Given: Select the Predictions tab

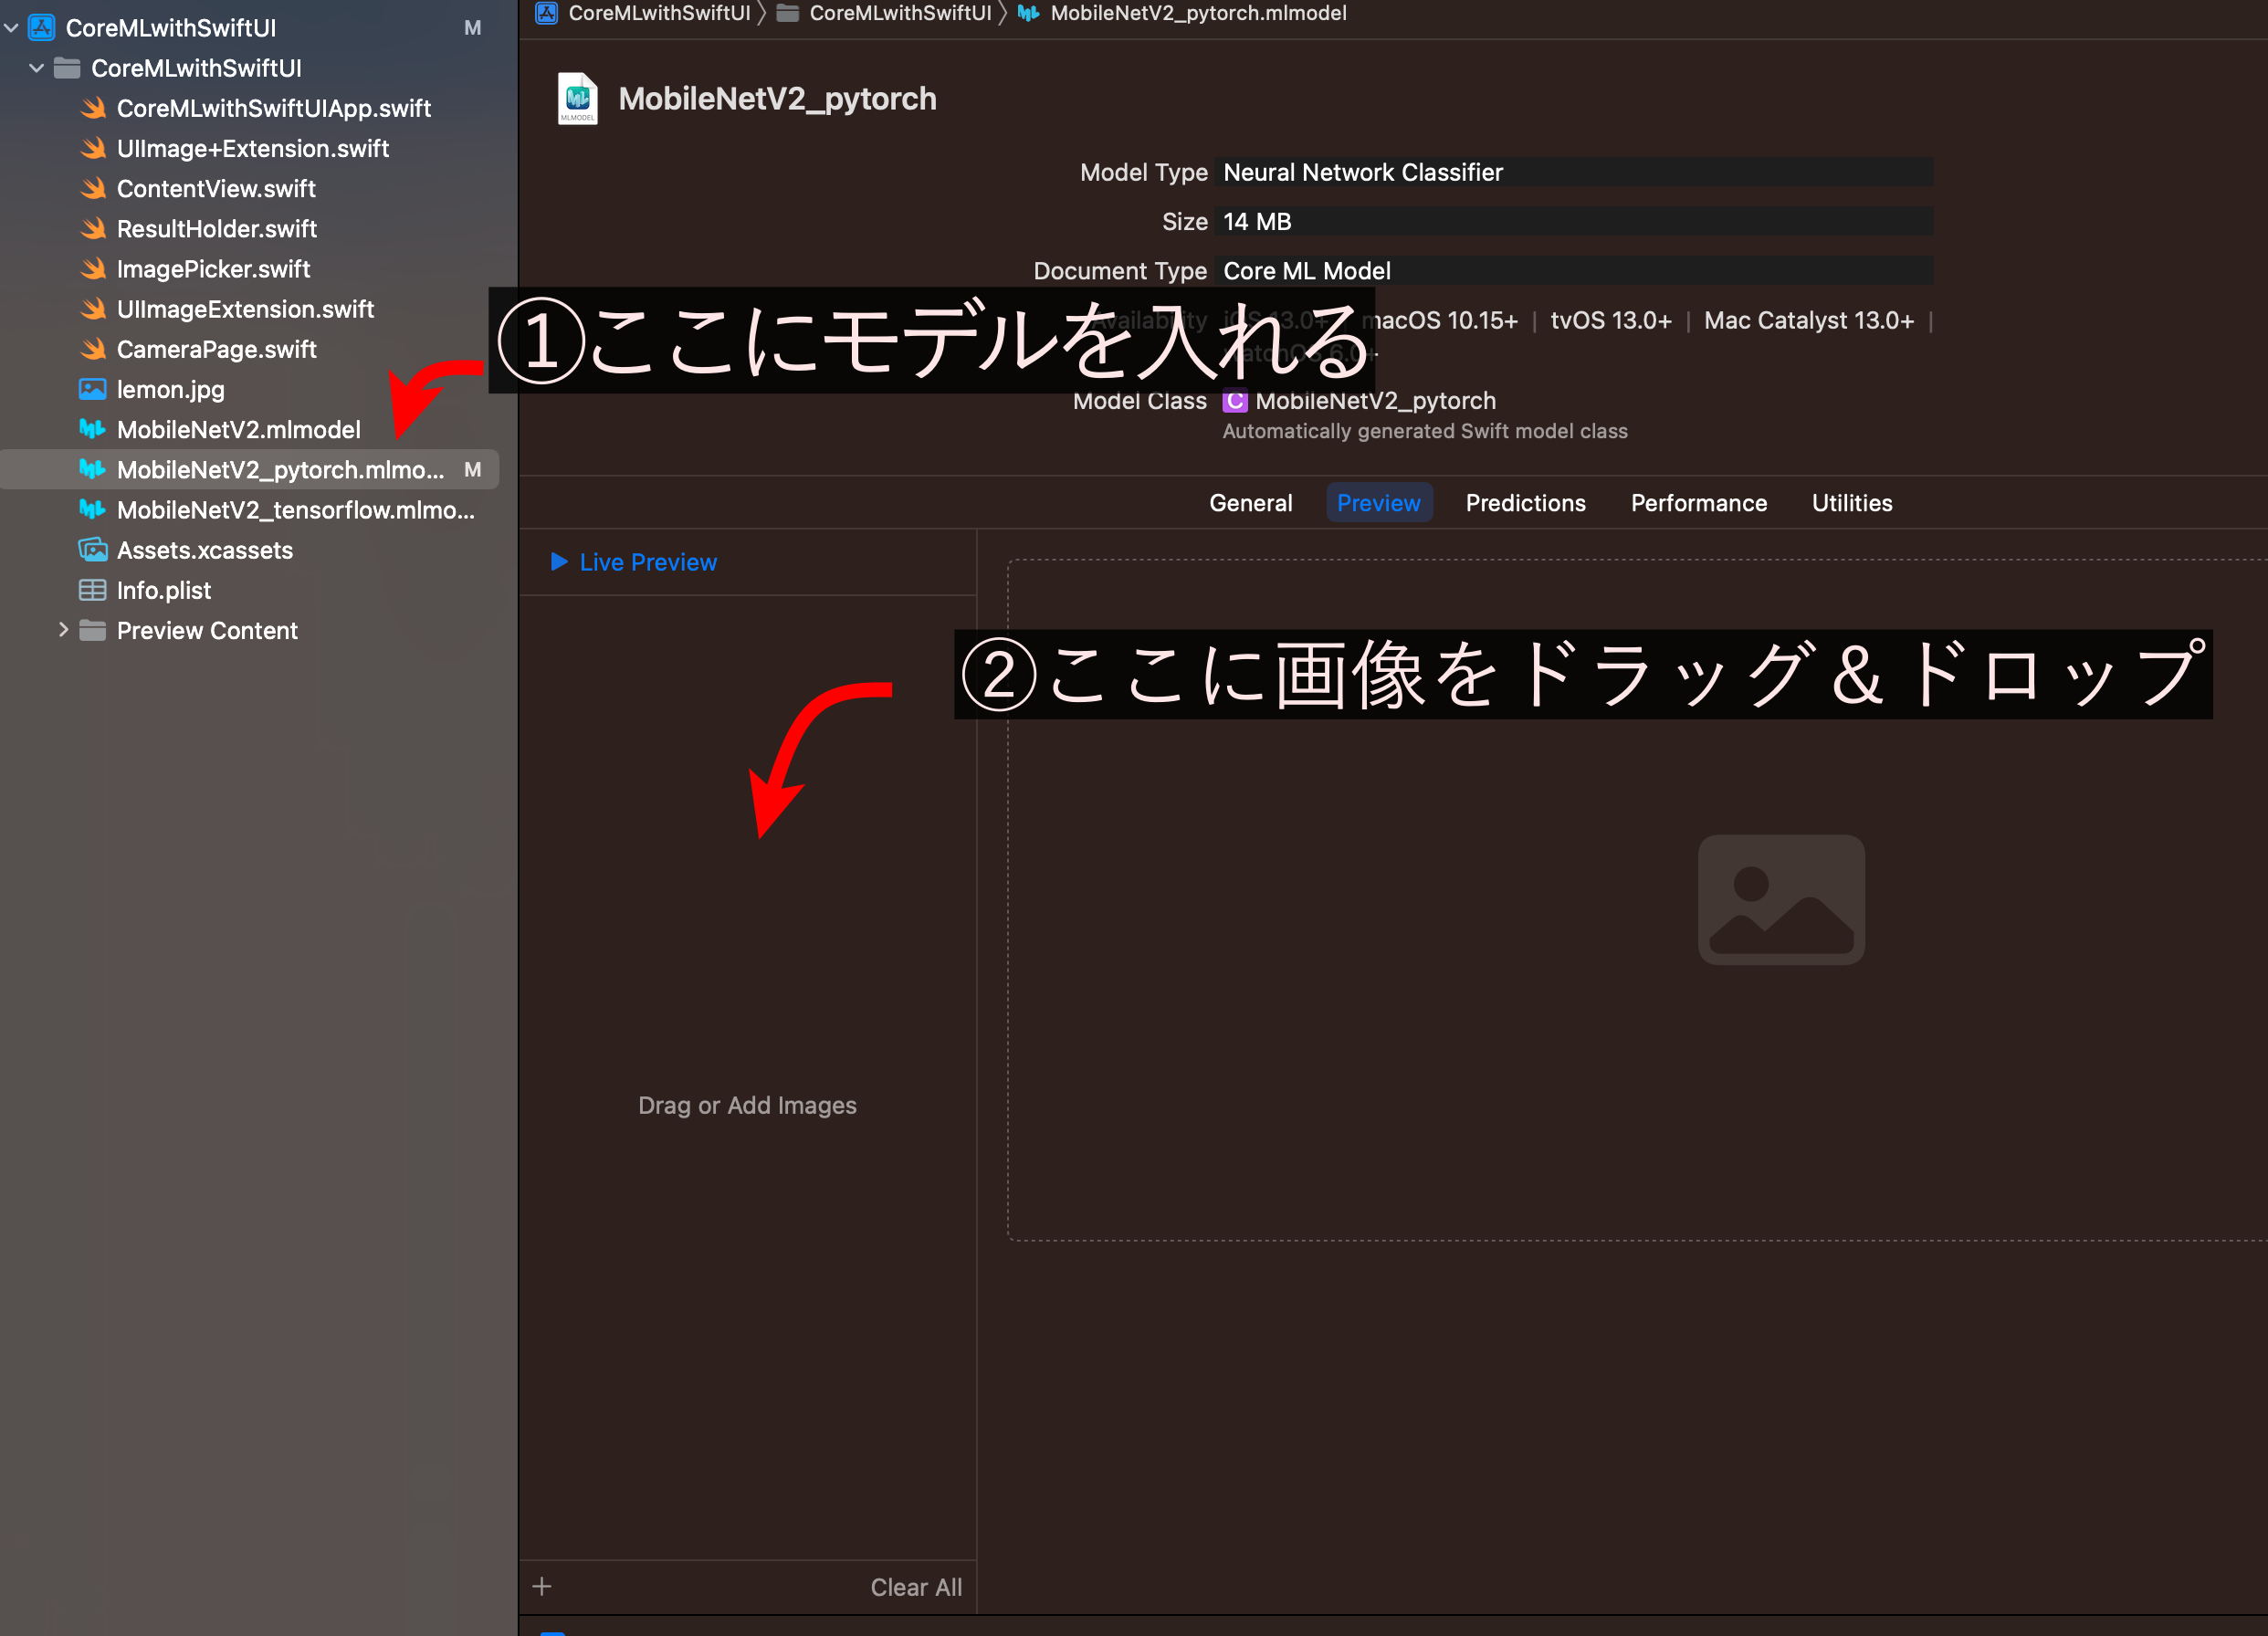Looking at the screenshot, I should pyautogui.click(x=1521, y=502).
